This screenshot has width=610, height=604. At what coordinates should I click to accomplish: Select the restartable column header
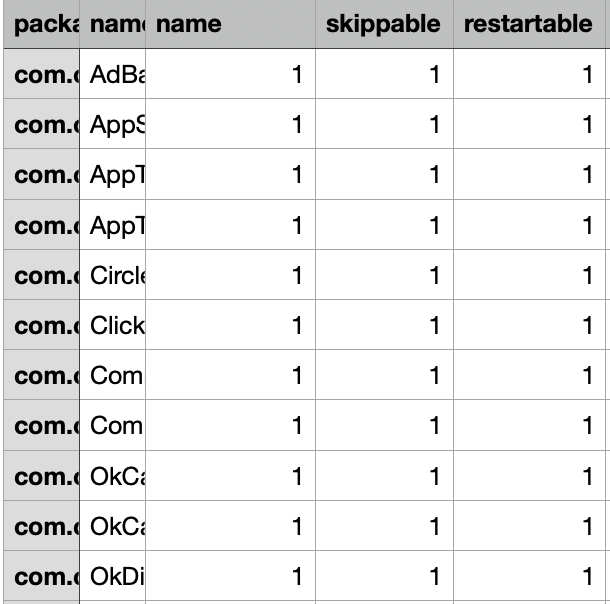[x=529, y=24]
